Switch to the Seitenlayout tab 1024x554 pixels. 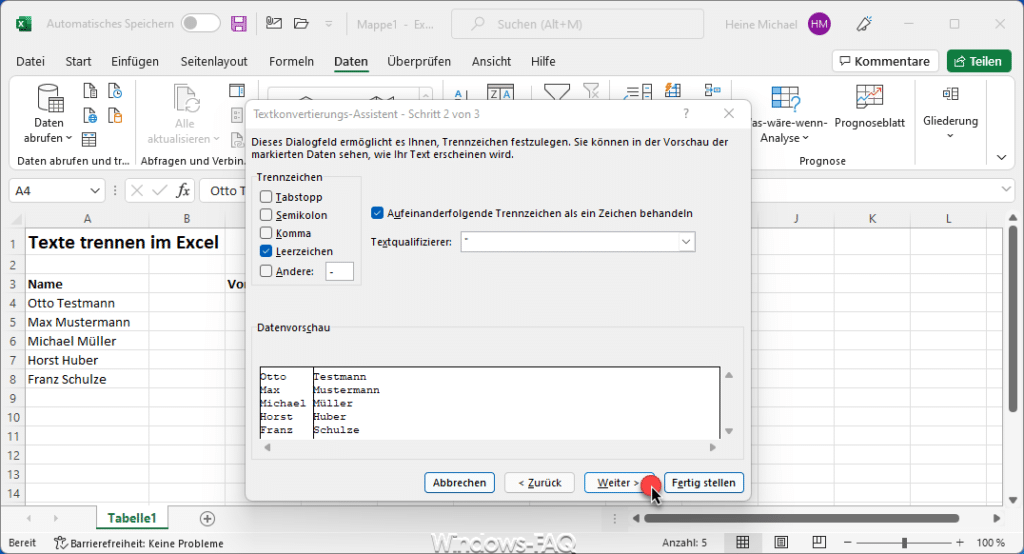tap(214, 61)
